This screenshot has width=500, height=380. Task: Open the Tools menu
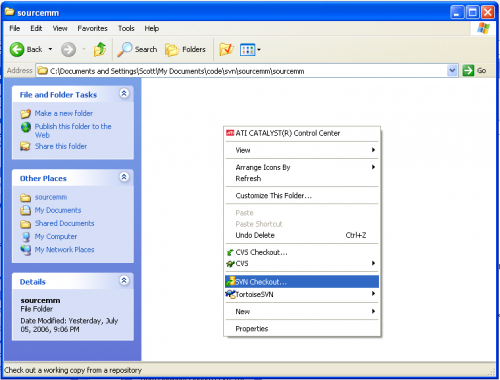click(x=126, y=28)
